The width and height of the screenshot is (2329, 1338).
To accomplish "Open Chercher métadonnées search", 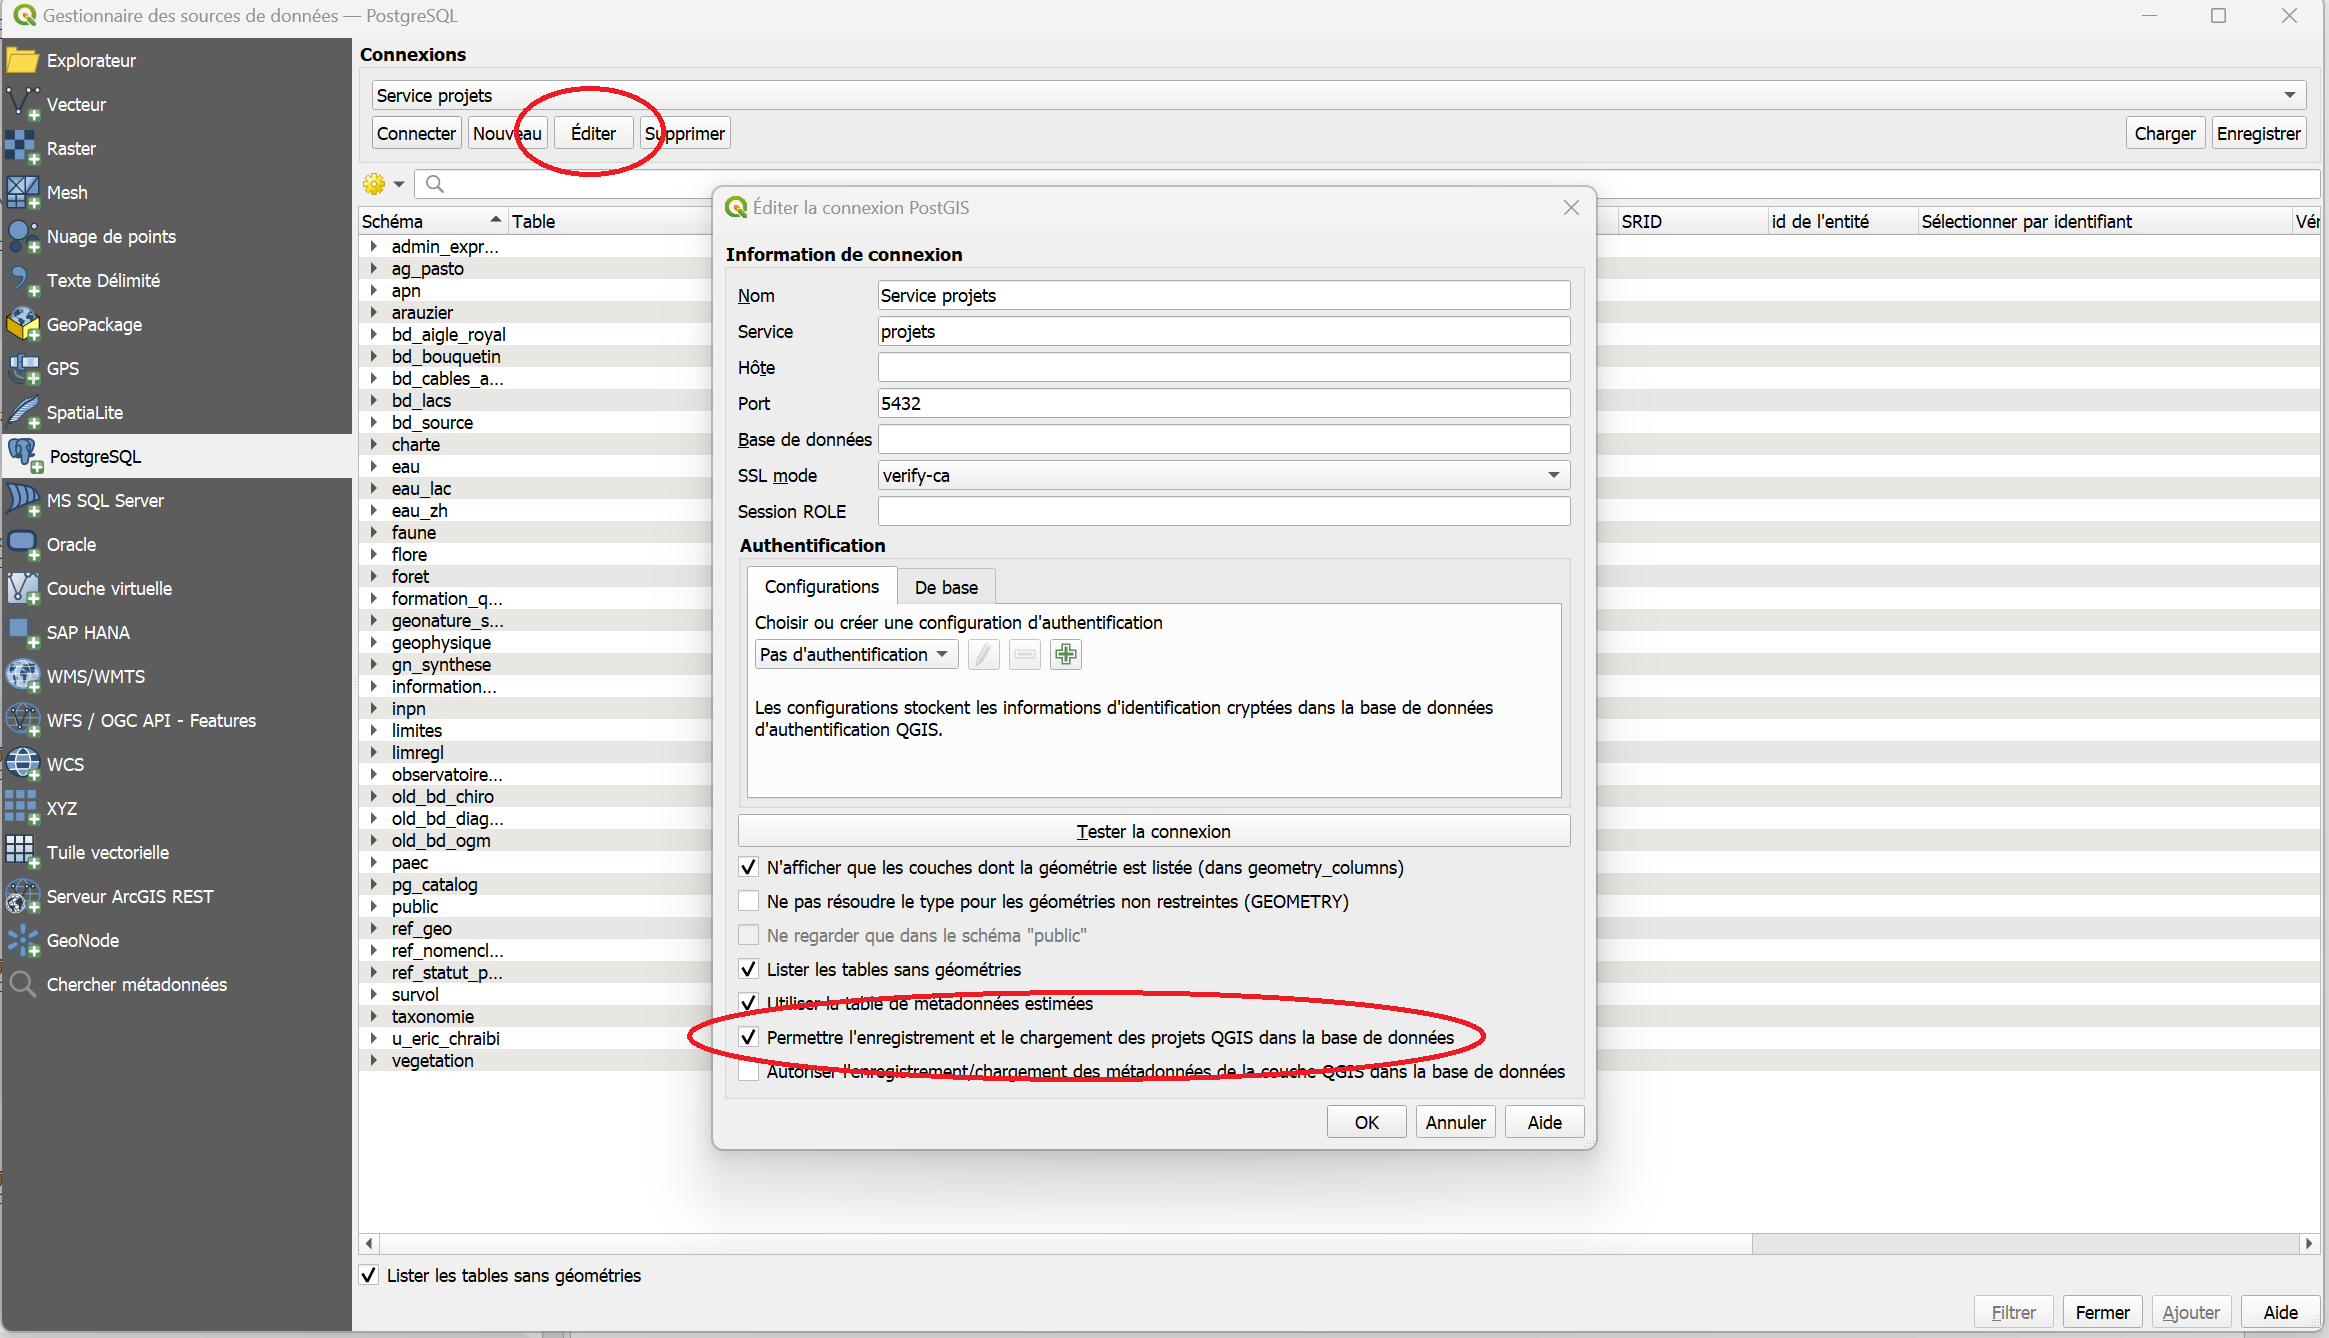I will pos(176,984).
